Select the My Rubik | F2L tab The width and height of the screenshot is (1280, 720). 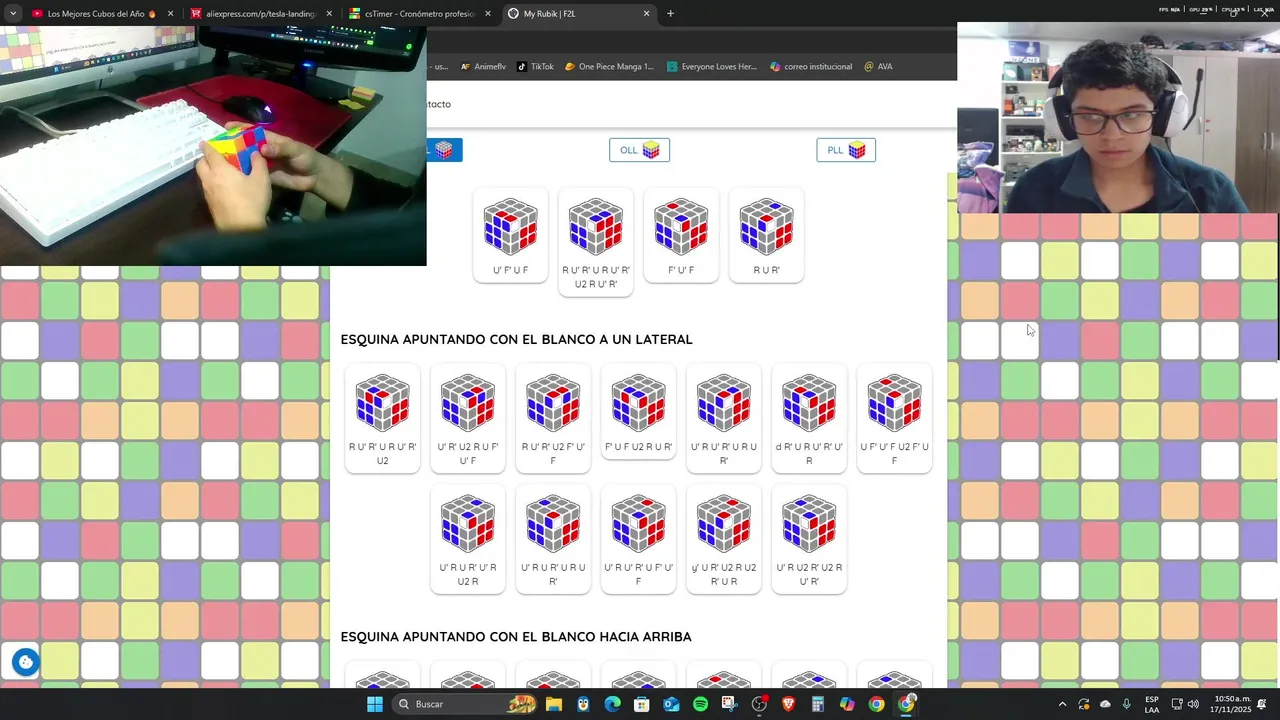579,14
